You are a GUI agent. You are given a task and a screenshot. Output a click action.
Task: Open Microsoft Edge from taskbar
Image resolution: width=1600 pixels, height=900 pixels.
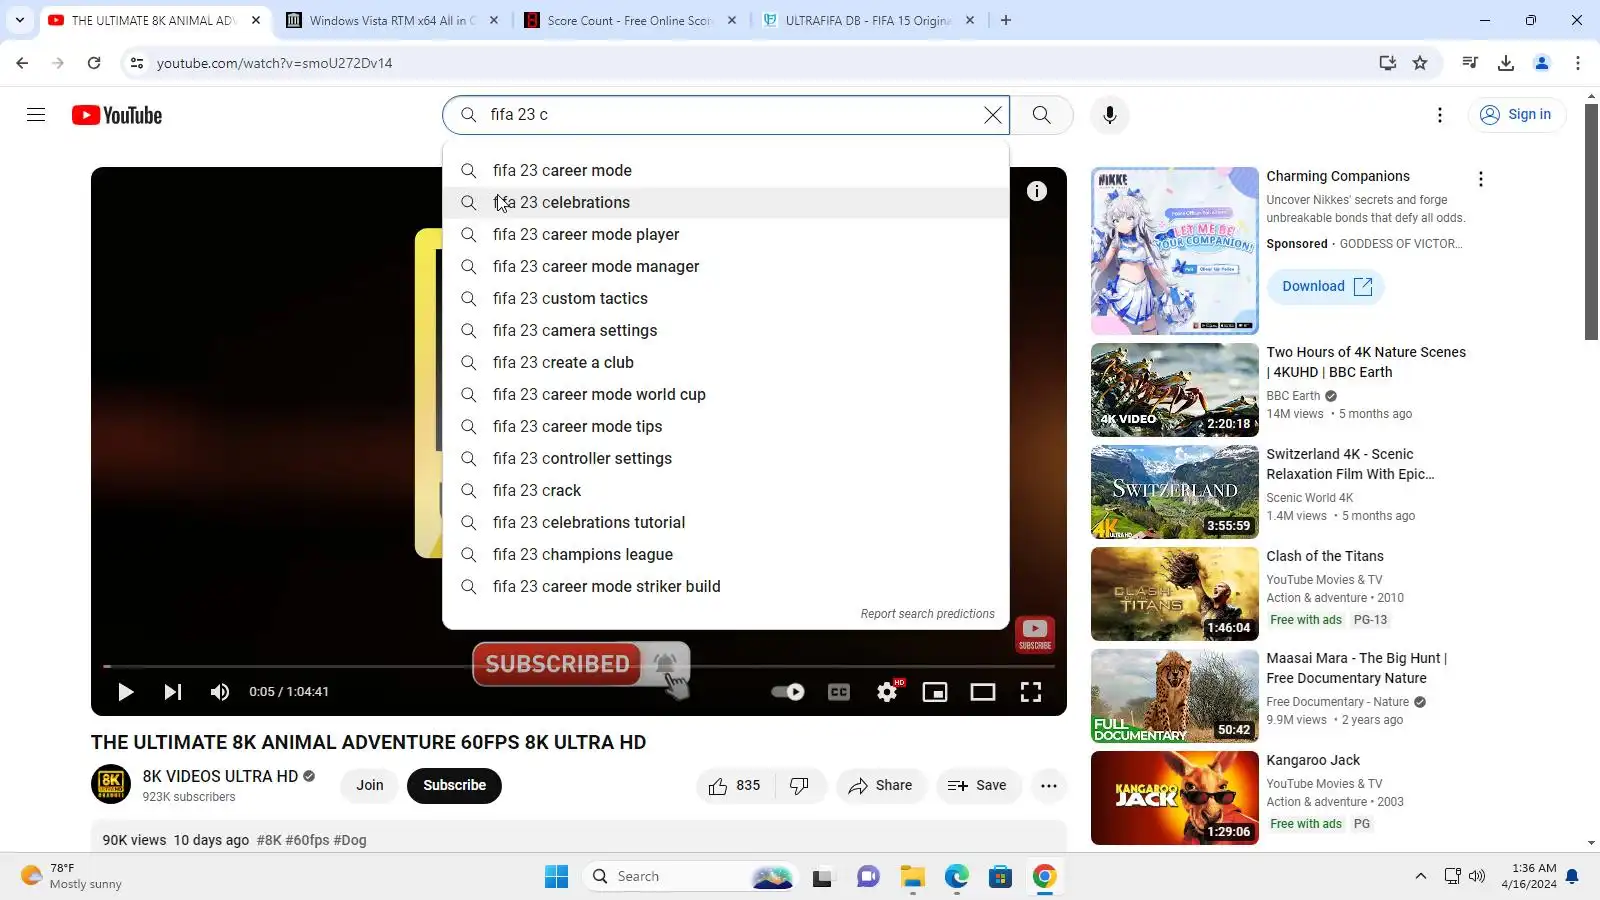click(x=957, y=877)
